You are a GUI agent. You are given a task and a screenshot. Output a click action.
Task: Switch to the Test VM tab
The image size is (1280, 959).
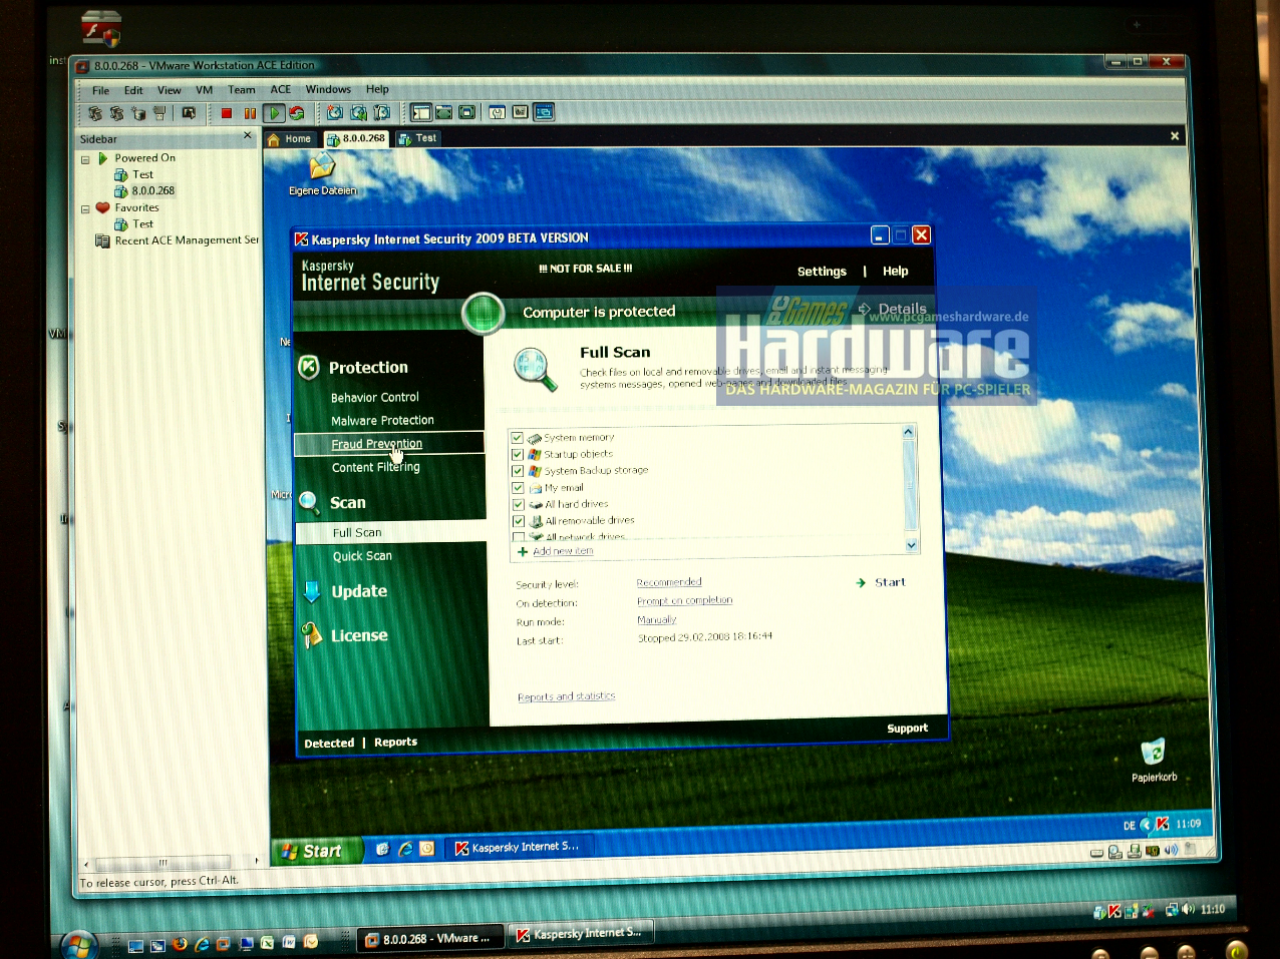tap(418, 139)
